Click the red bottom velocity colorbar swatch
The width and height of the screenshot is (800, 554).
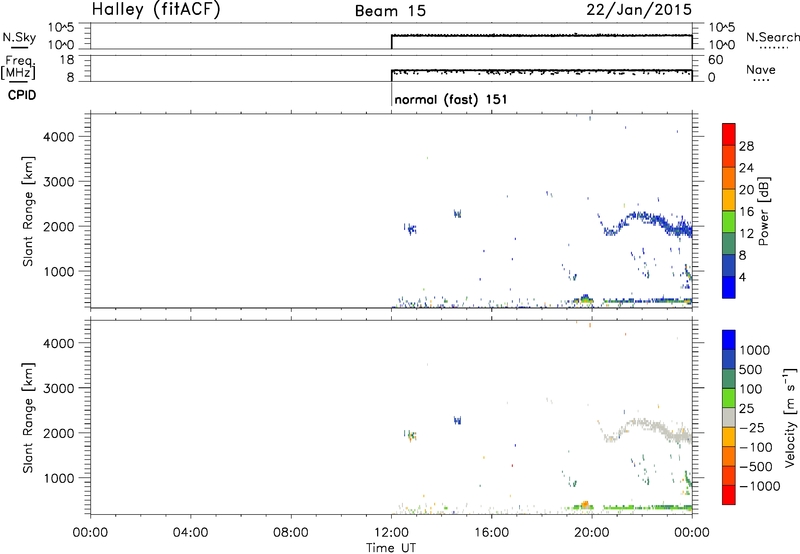pyautogui.click(x=729, y=495)
